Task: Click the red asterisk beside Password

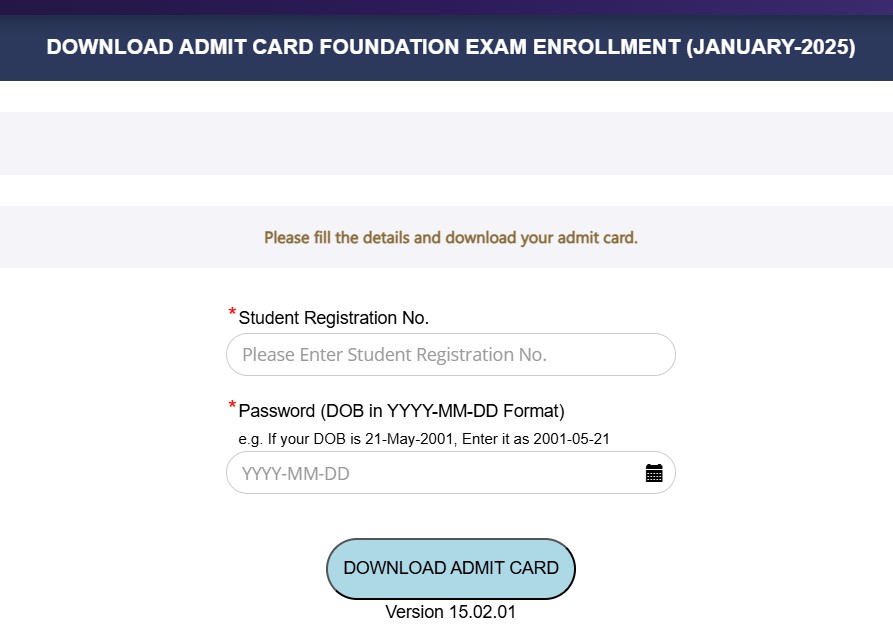Action: (x=232, y=406)
